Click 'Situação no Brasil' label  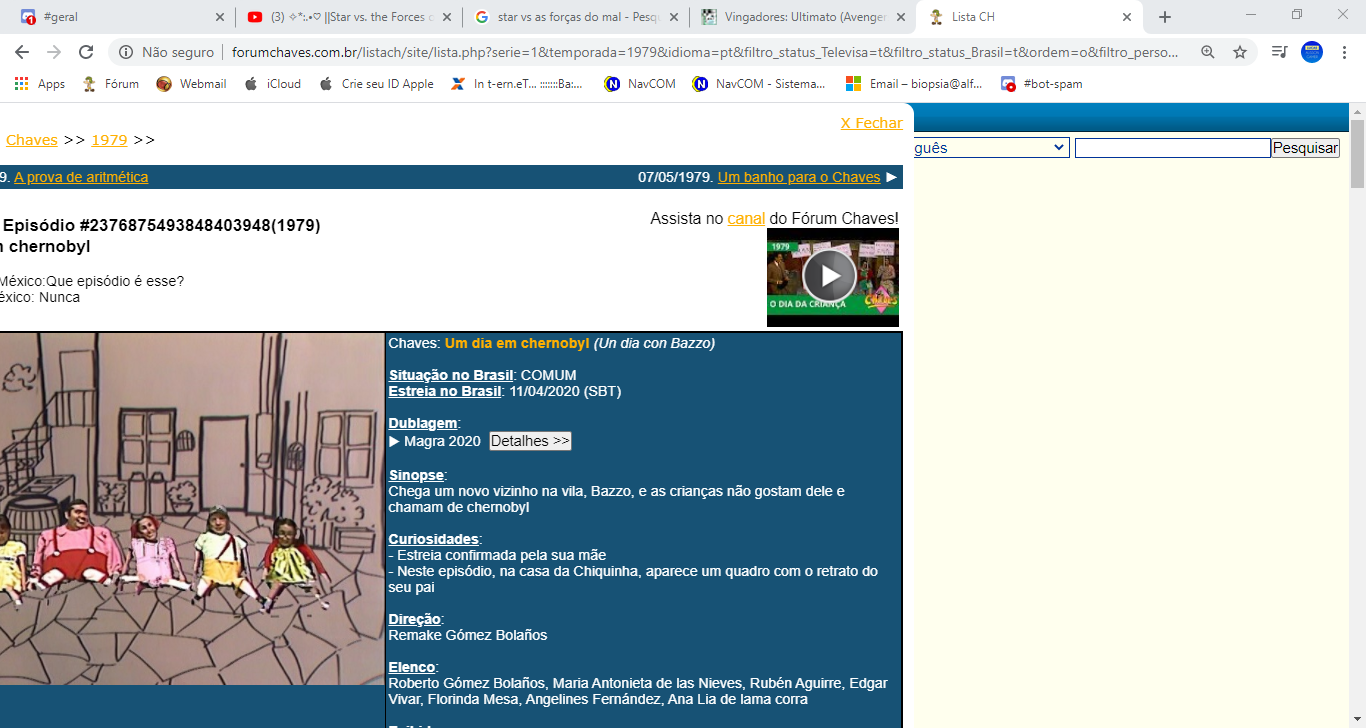[x=450, y=375]
